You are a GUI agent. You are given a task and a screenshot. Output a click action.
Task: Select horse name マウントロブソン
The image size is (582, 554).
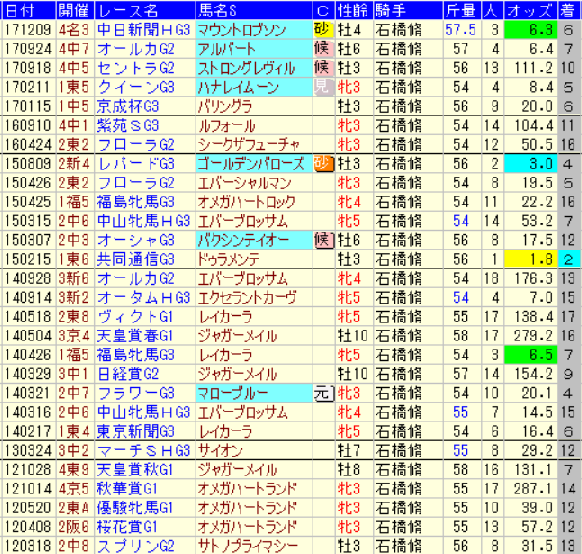(x=242, y=30)
